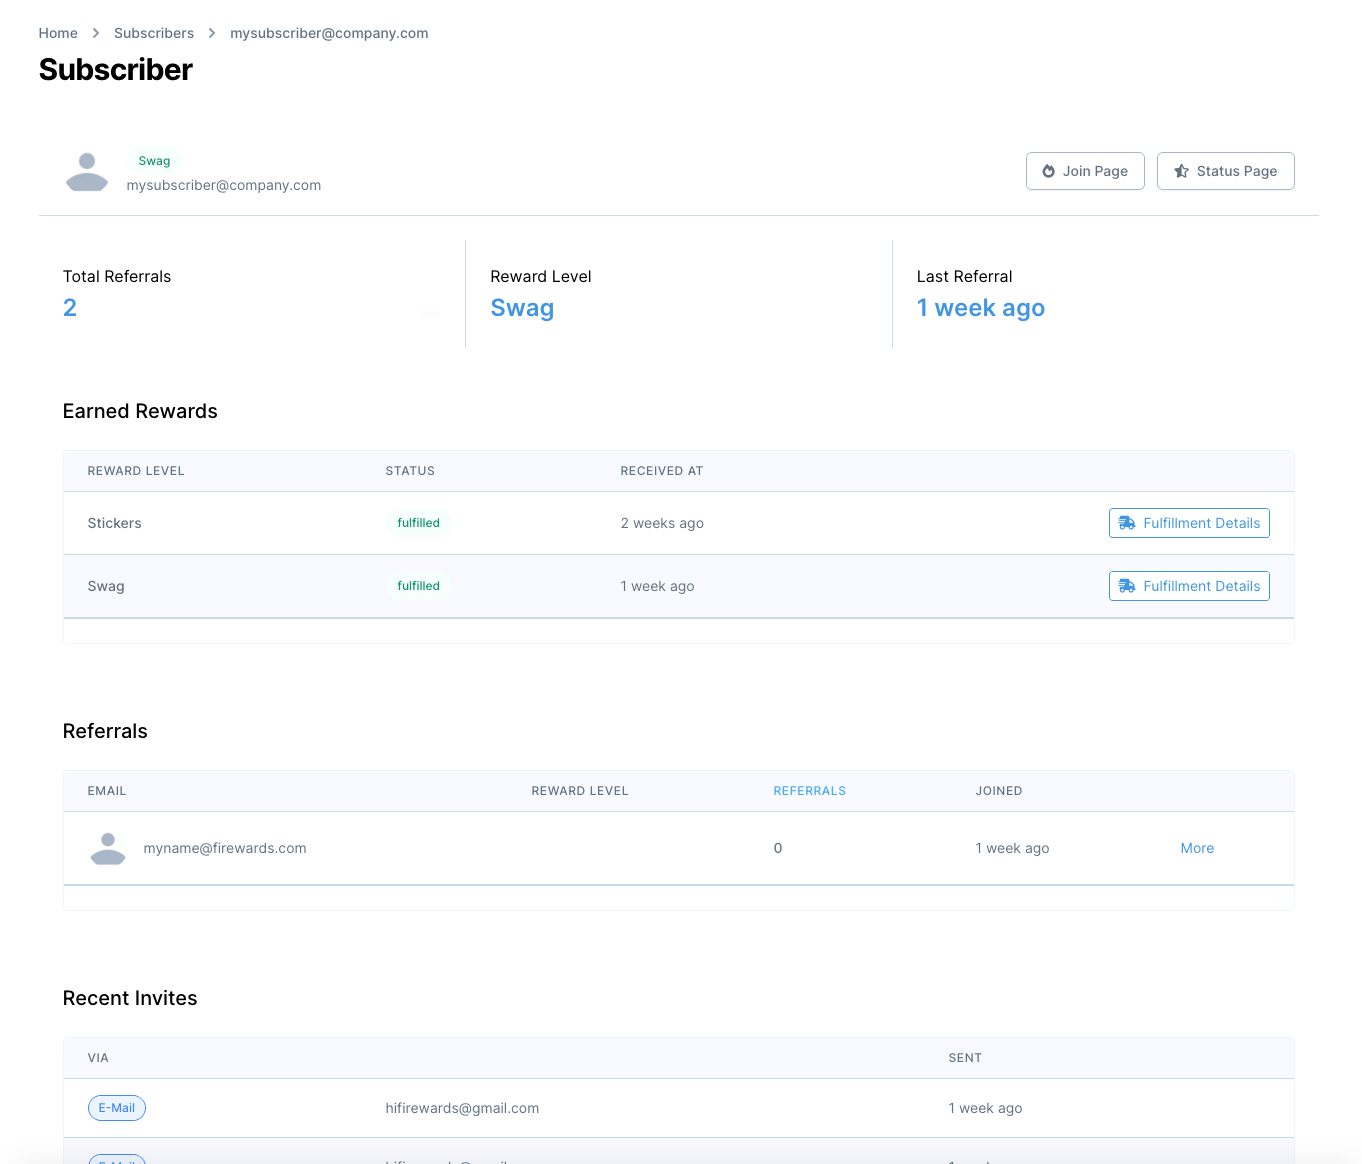The width and height of the screenshot is (1362, 1164).
Task: Click the JOINED column header
Action: 999,791
